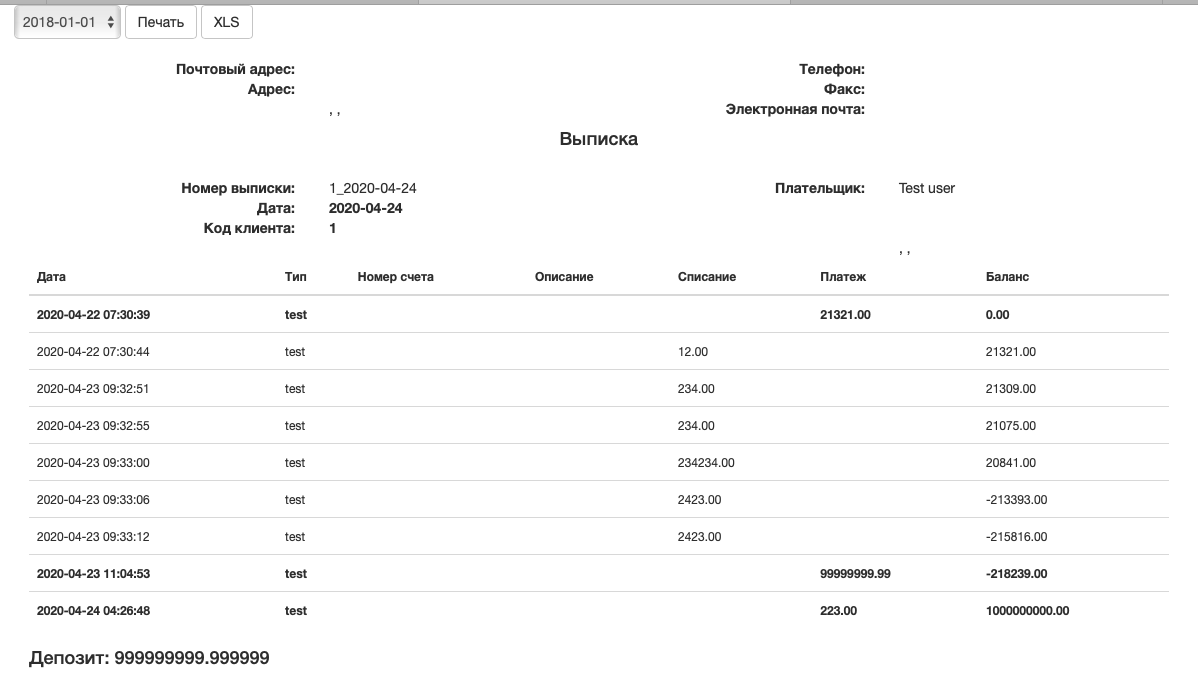Image resolution: width=1198 pixels, height=689 pixels.
Task: Click the Тип column header
Action: 296,277
